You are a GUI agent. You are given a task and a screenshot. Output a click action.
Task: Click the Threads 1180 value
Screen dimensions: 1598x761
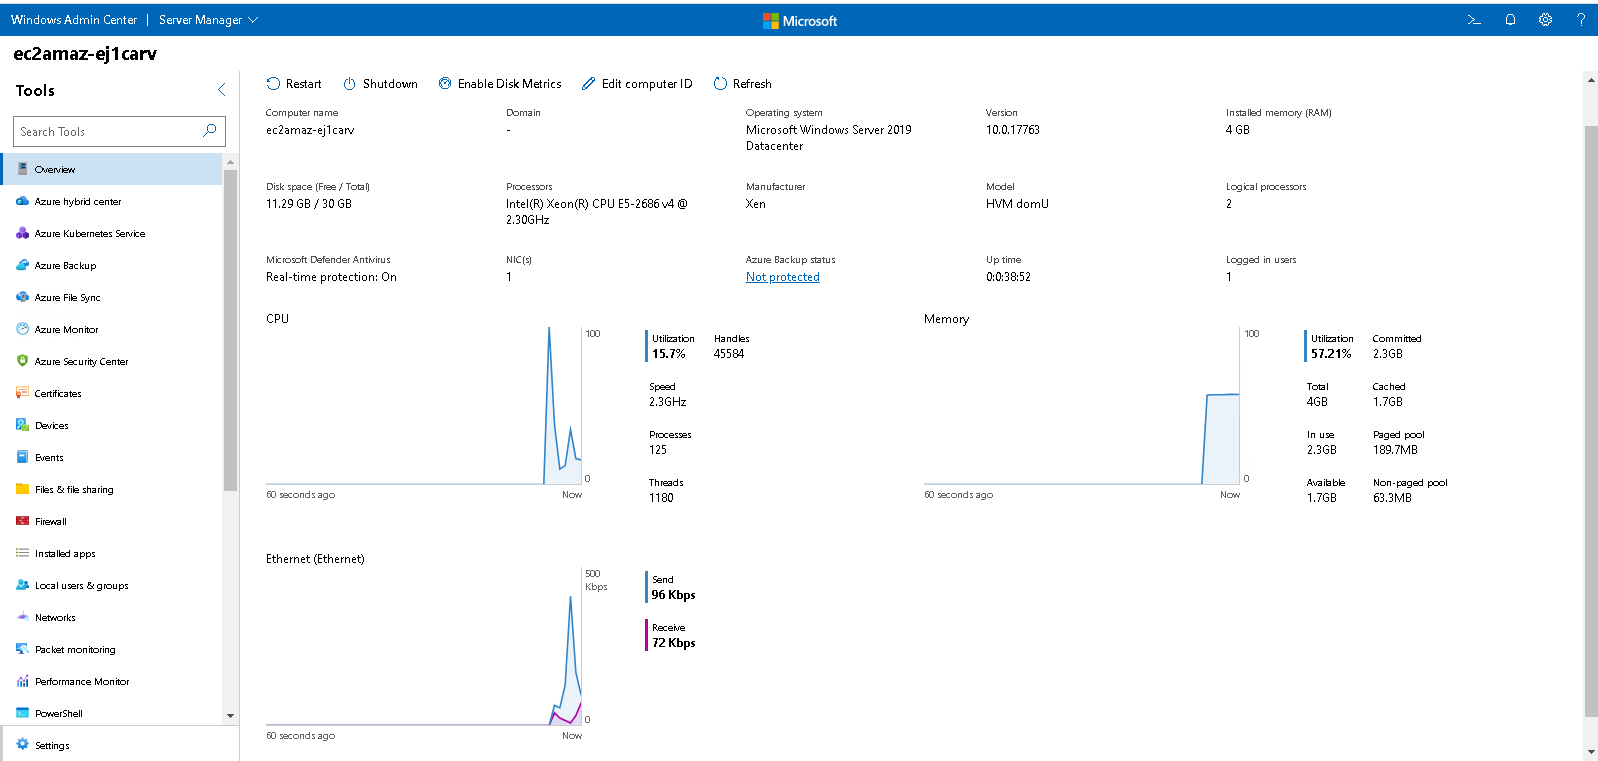[661, 498]
